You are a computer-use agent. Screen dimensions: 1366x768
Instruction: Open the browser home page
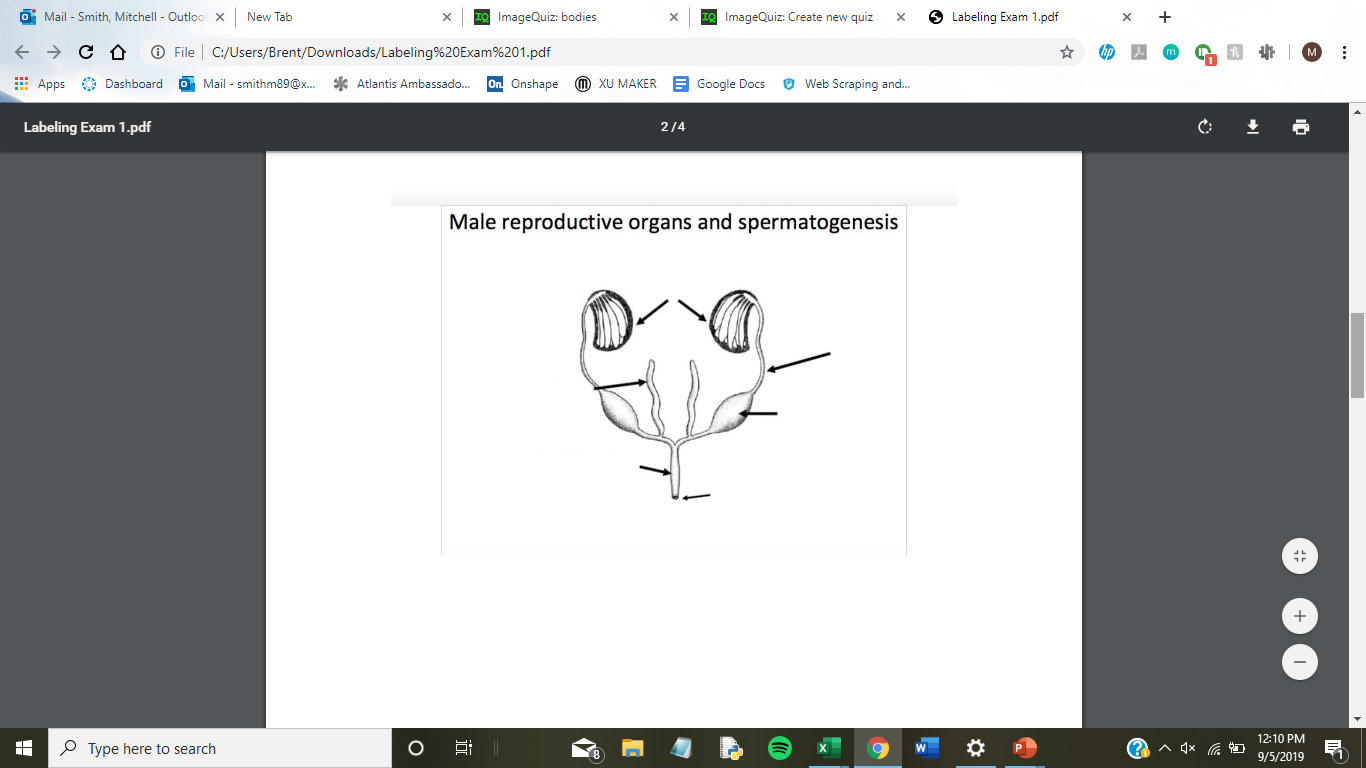(118, 52)
